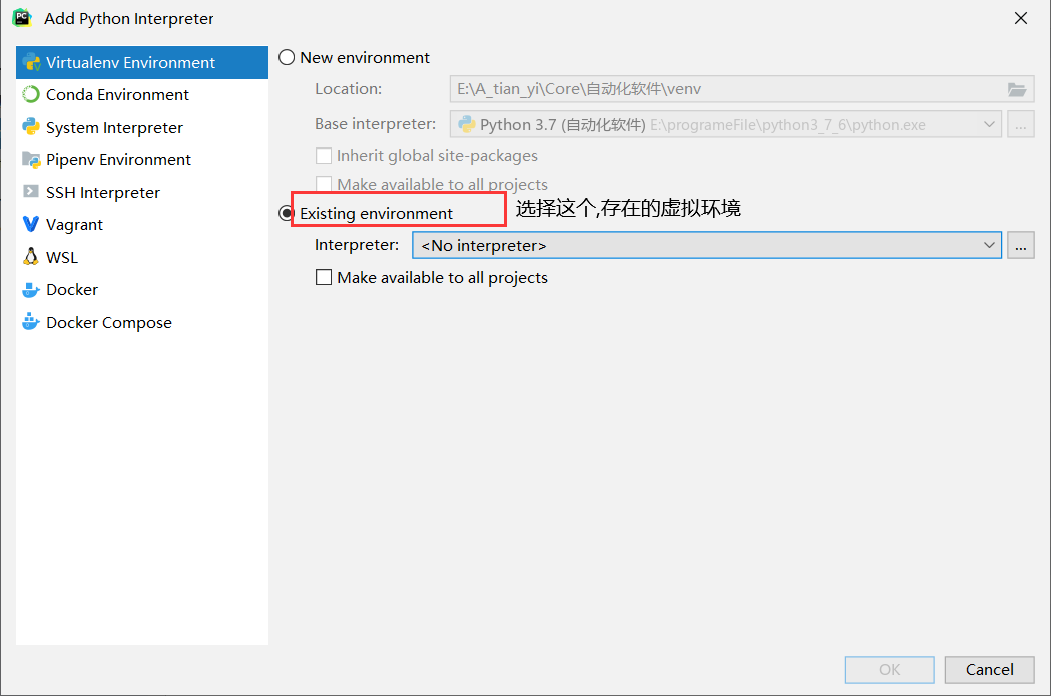Open SSH Interpreter via its terminal icon
The image size is (1051, 696).
pyautogui.click(x=28, y=191)
